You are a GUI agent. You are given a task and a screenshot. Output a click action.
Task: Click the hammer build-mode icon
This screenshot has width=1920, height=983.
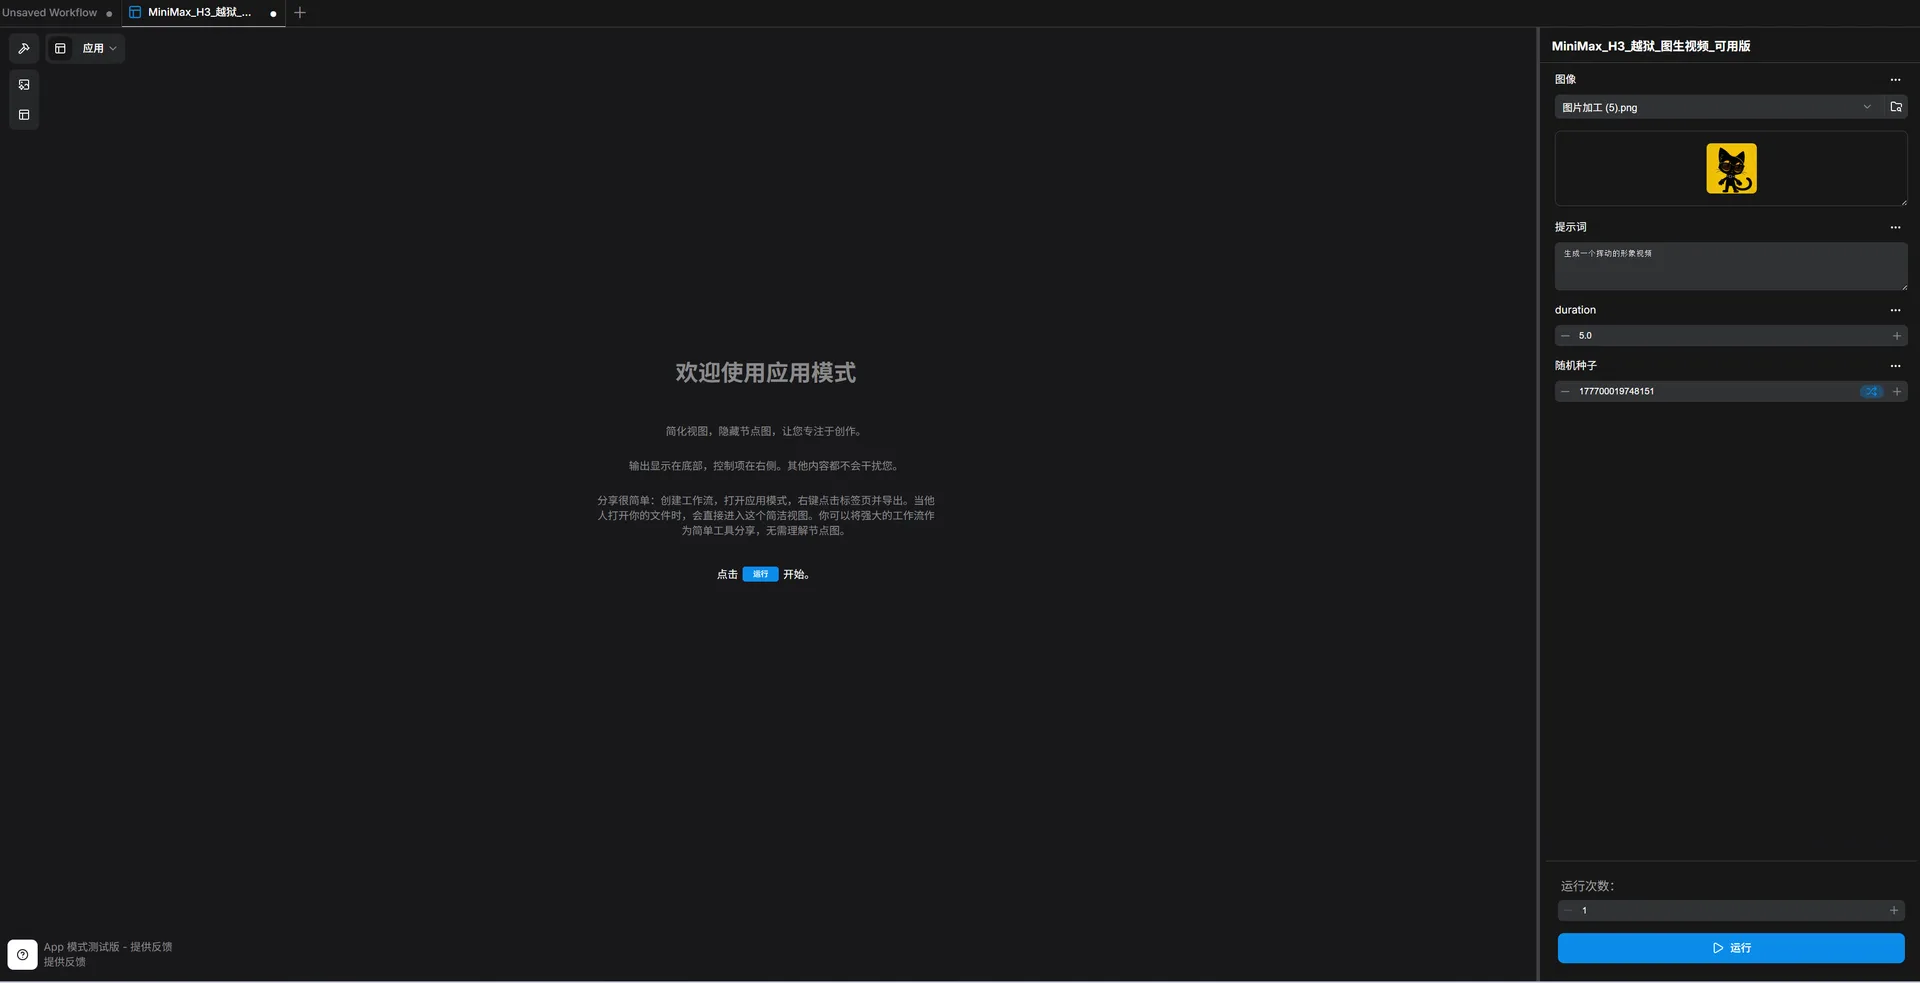[x=24, y=48]
